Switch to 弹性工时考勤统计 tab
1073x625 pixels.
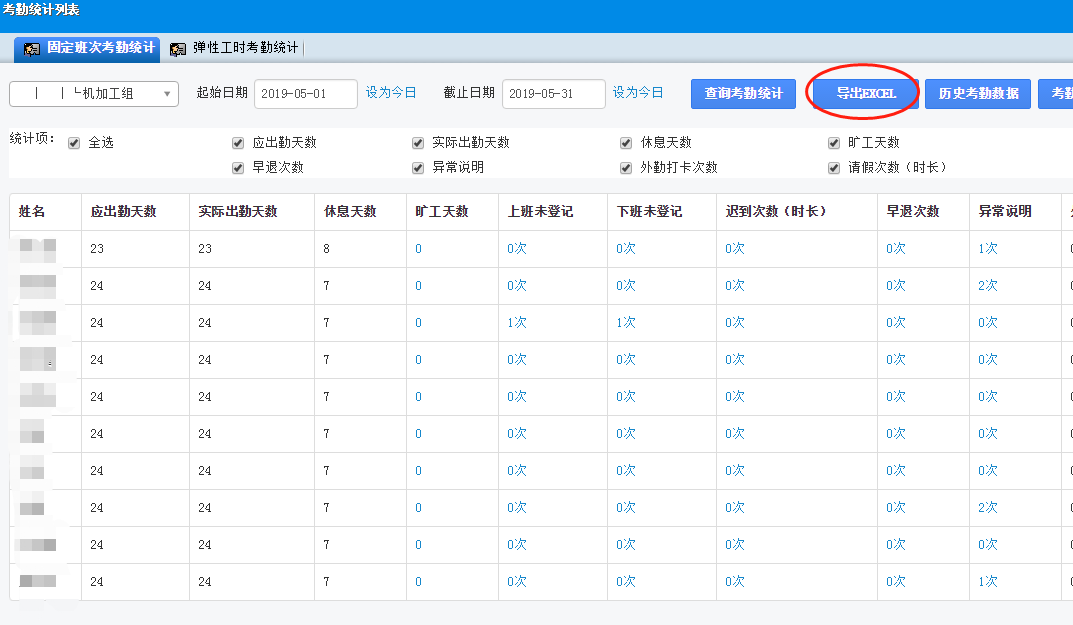pyautogui.click(x=244, y=48)
